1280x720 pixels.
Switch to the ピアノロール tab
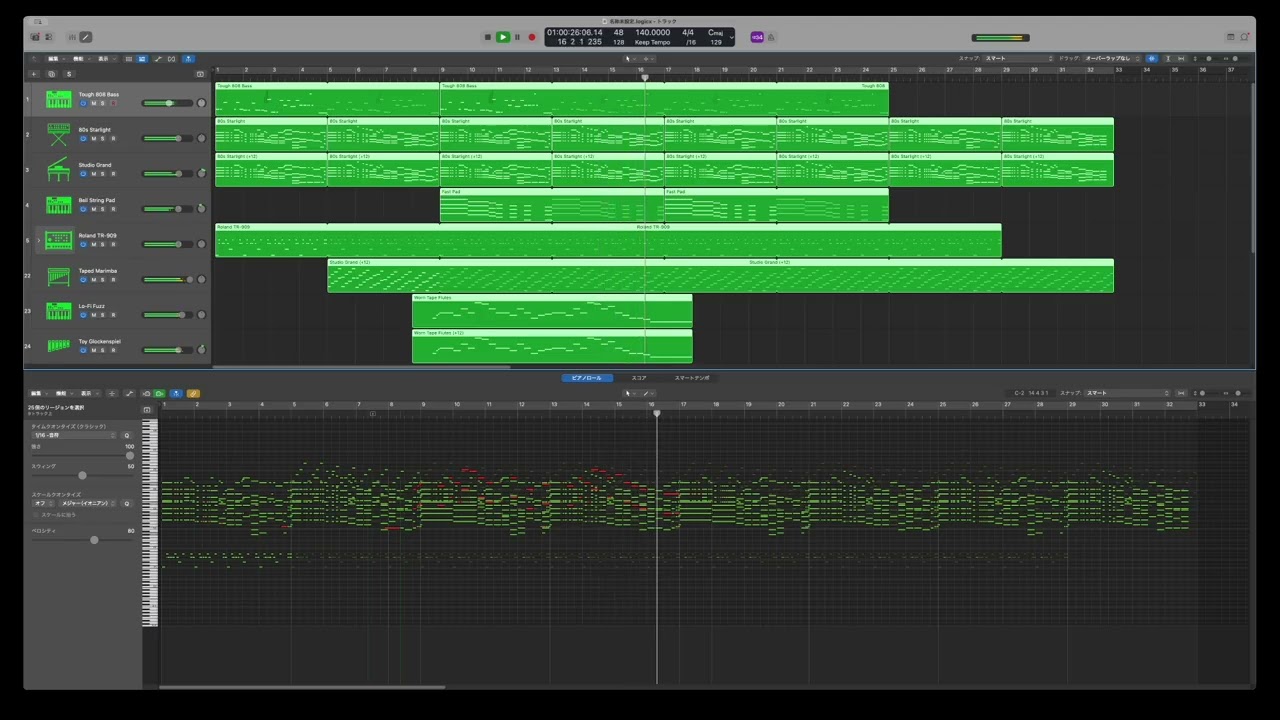(x=586, y=378)
